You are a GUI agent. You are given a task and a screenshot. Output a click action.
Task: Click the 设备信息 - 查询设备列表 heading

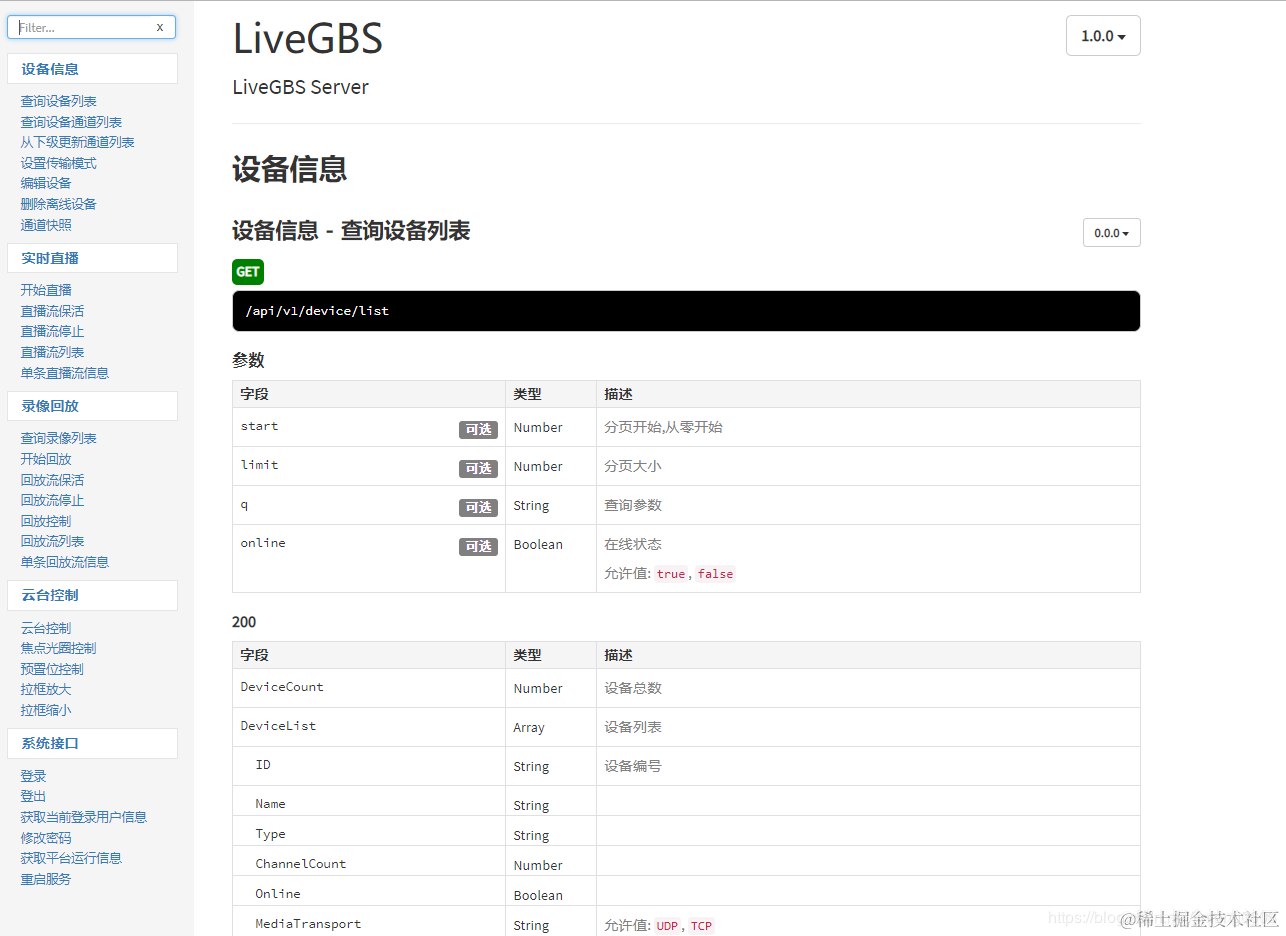pyautogui.click(x=351, y=231)
